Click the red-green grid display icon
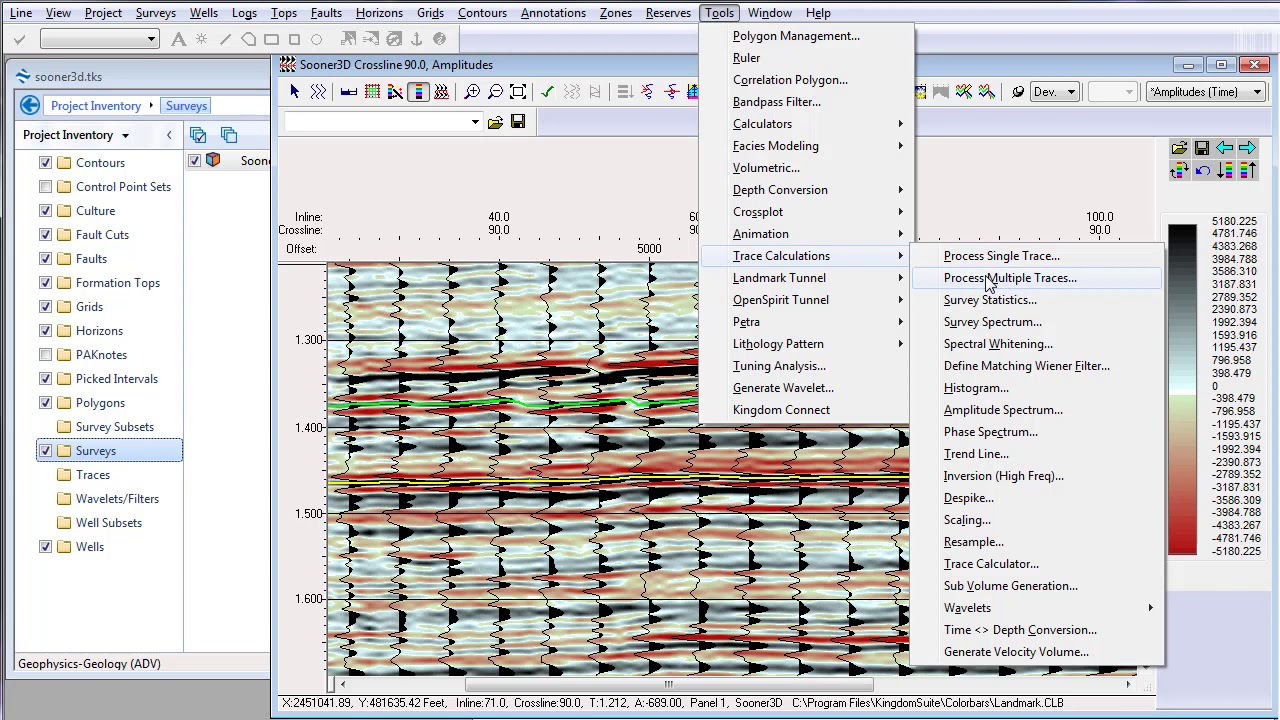 372,92
